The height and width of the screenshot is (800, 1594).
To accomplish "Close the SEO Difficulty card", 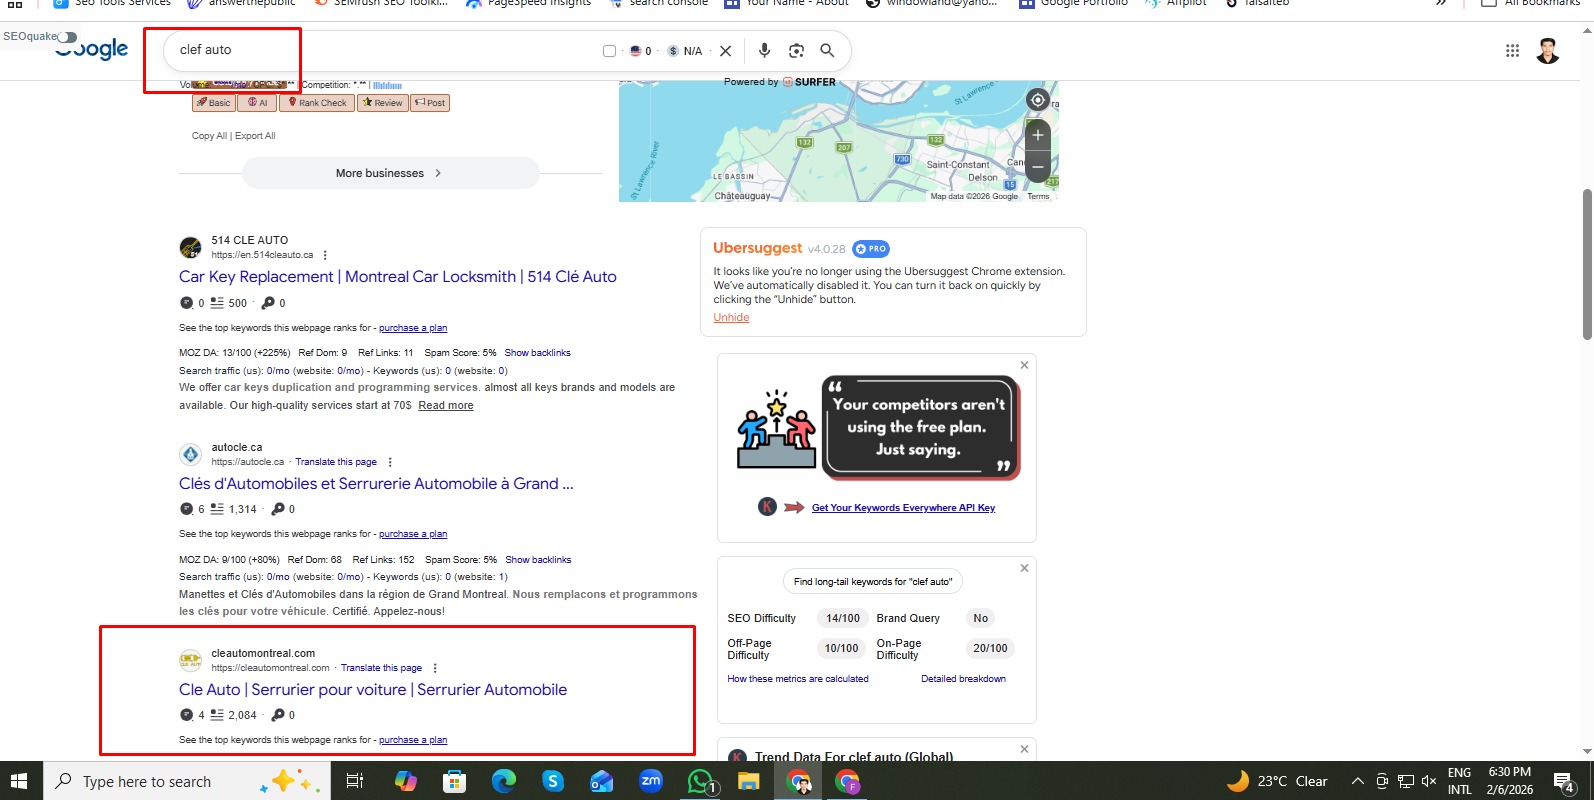I will 1024,568.
